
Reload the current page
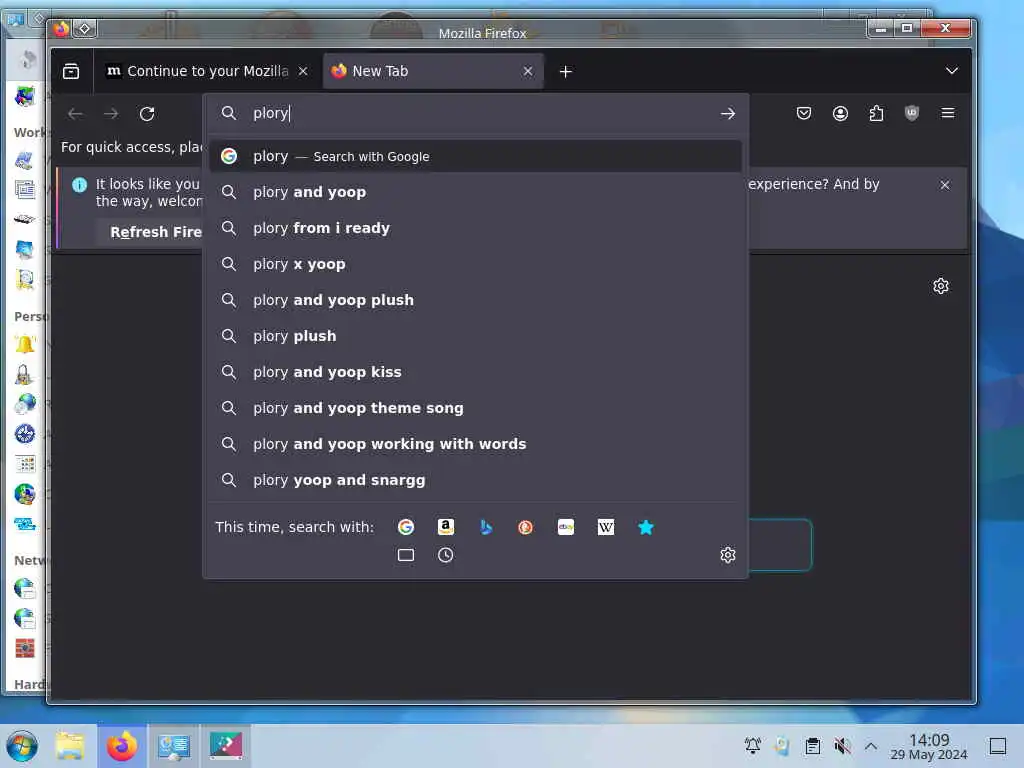pos(147,114)
